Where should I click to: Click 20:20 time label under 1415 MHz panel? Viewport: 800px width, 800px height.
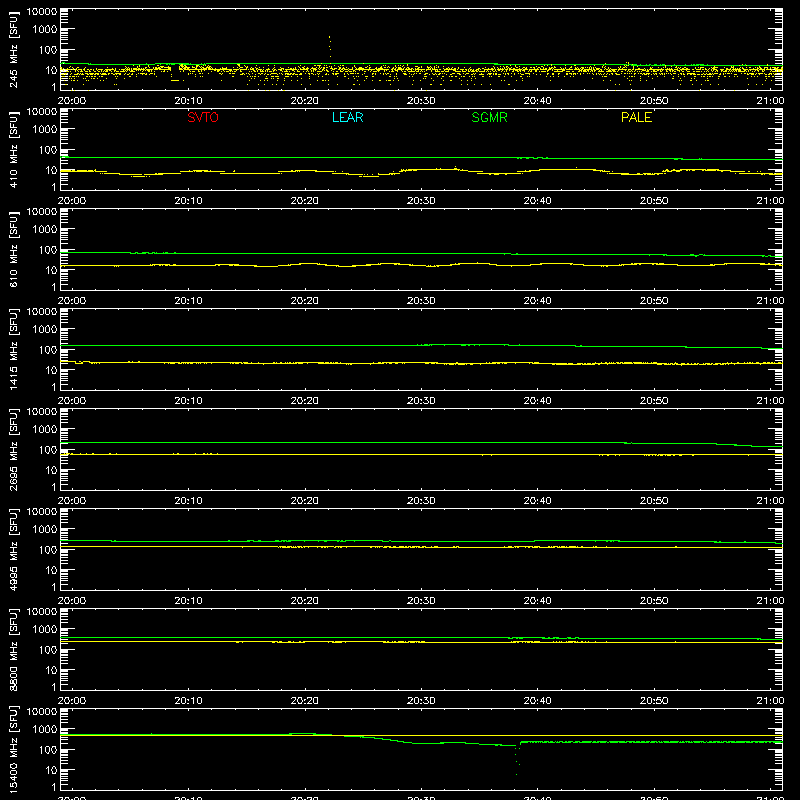305,401
